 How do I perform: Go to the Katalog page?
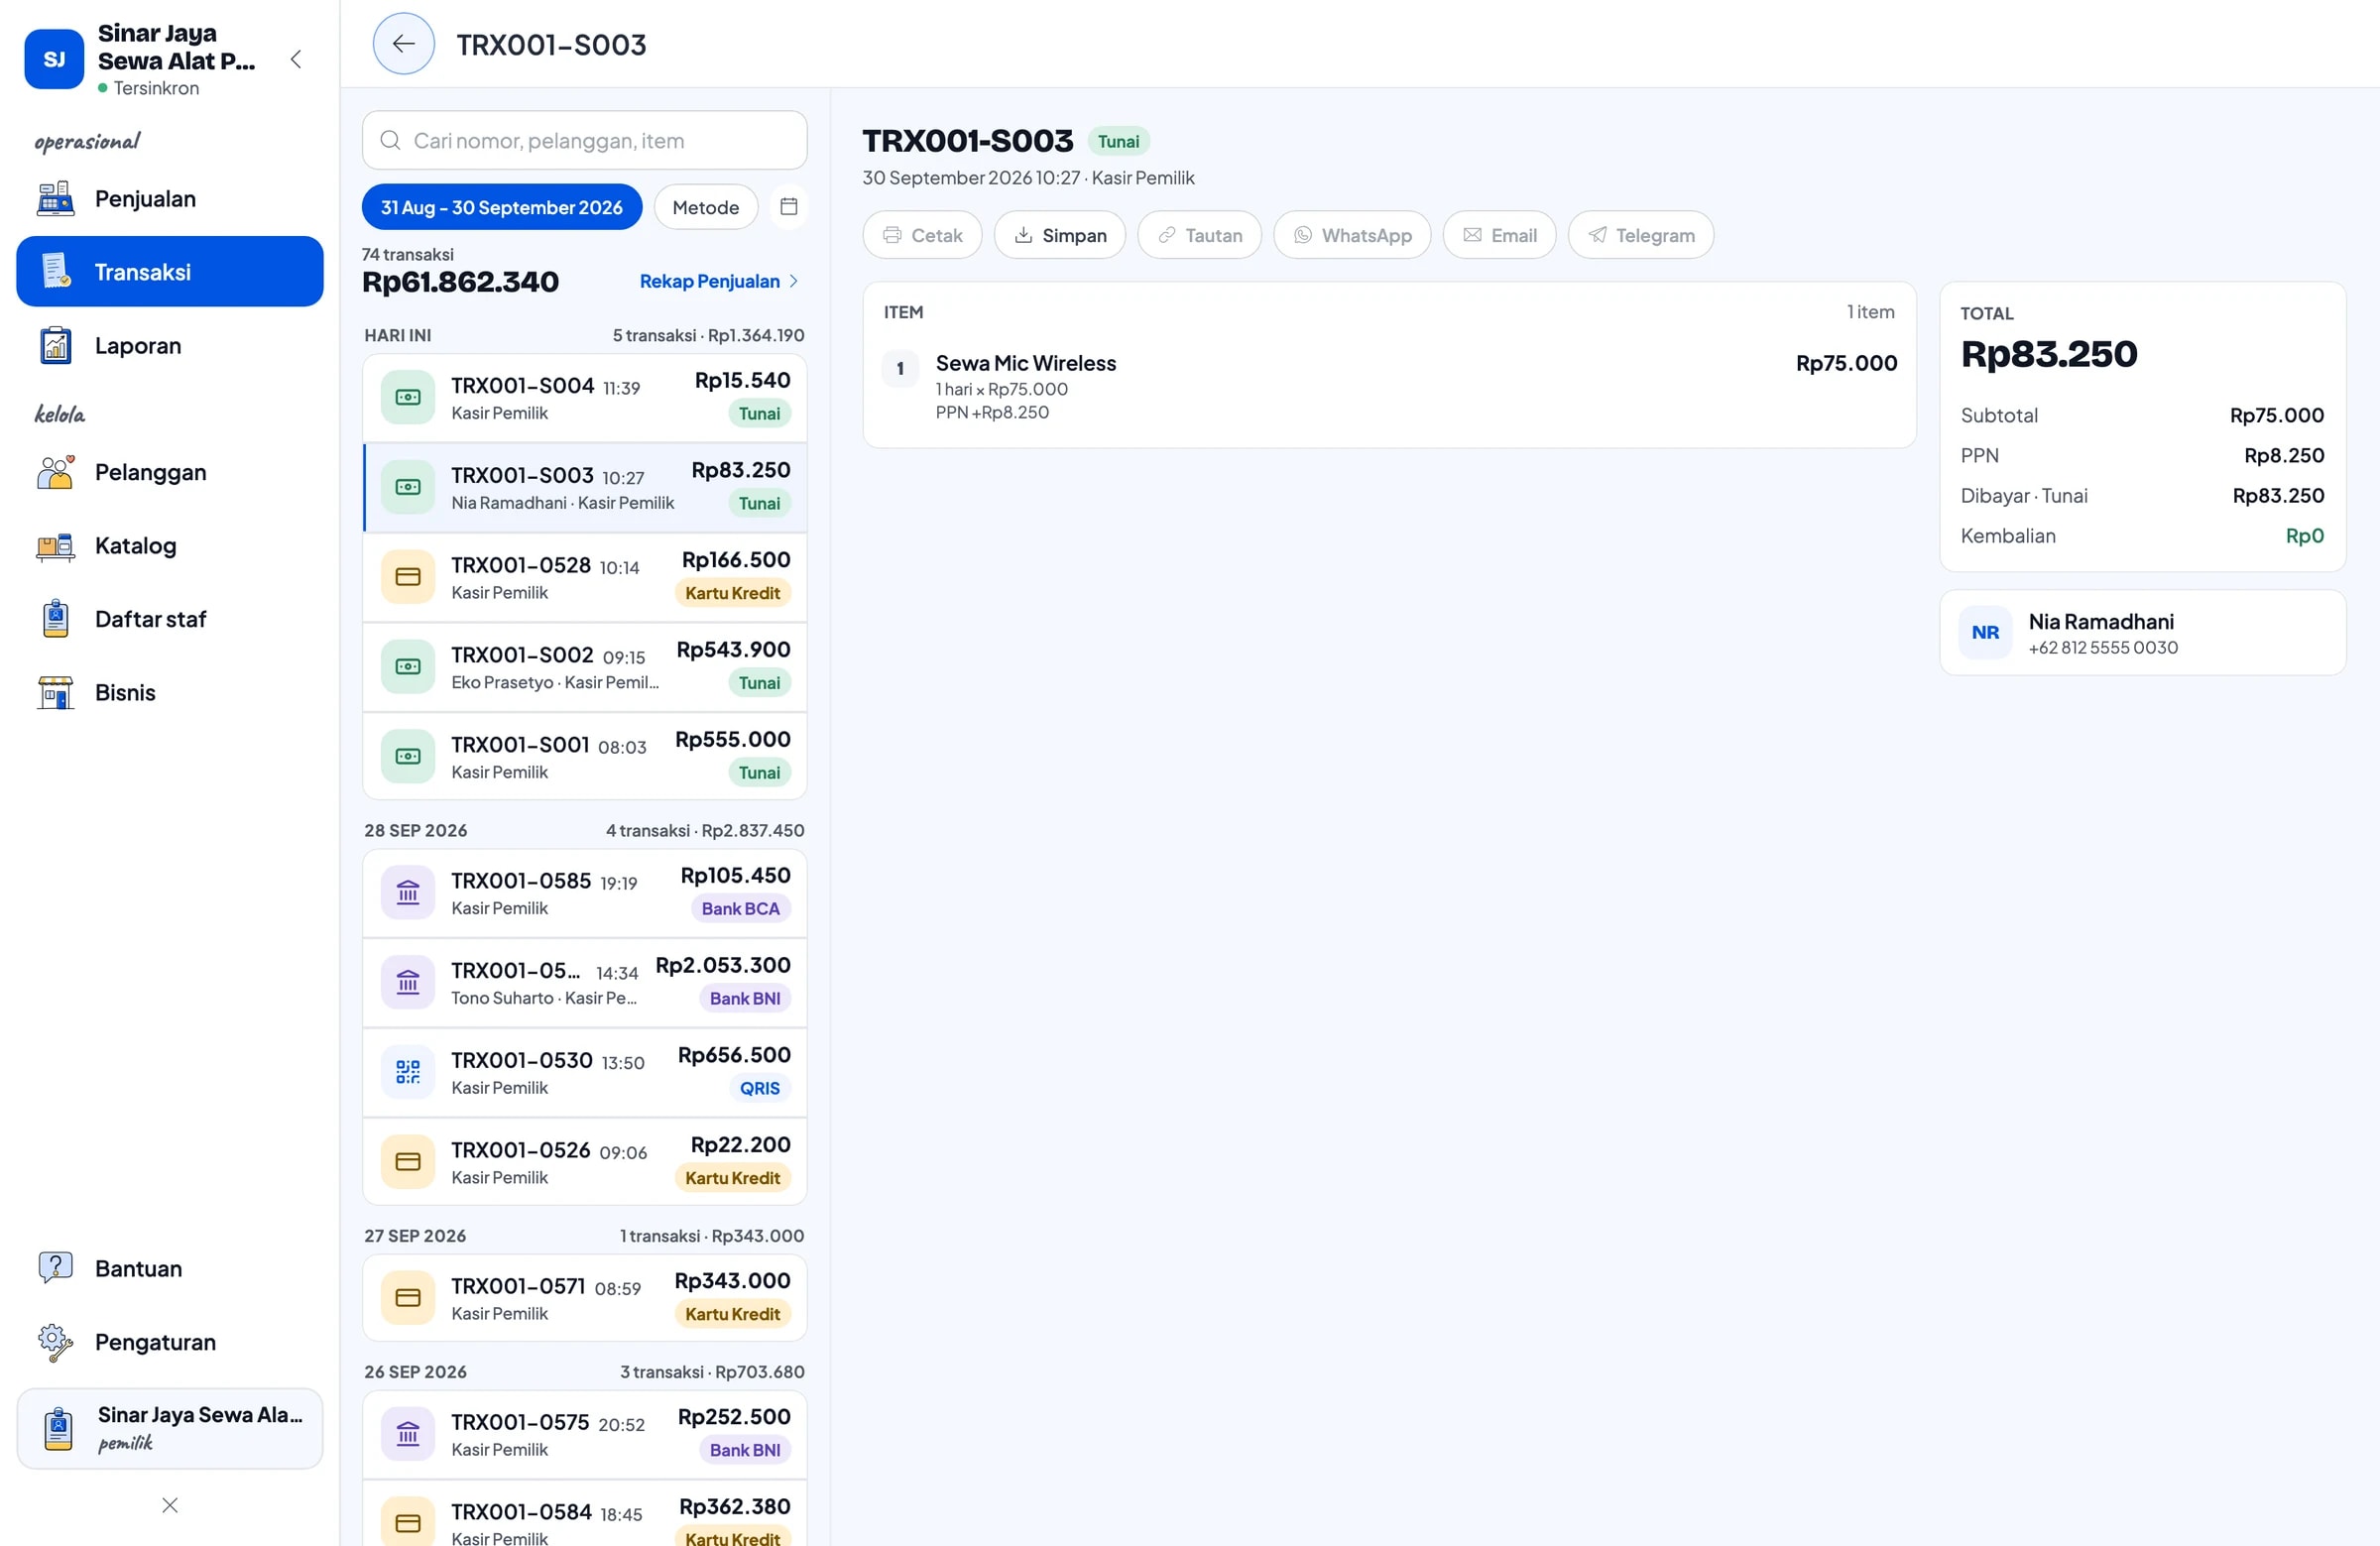pos(170,546)
